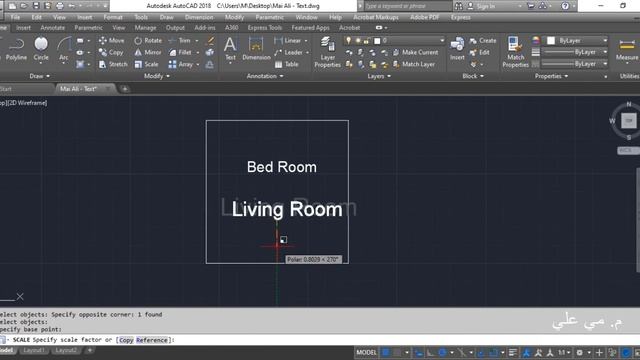Select the Fillet tool
The height and width of the screenshot is (360, 640).
pos(180,52)
